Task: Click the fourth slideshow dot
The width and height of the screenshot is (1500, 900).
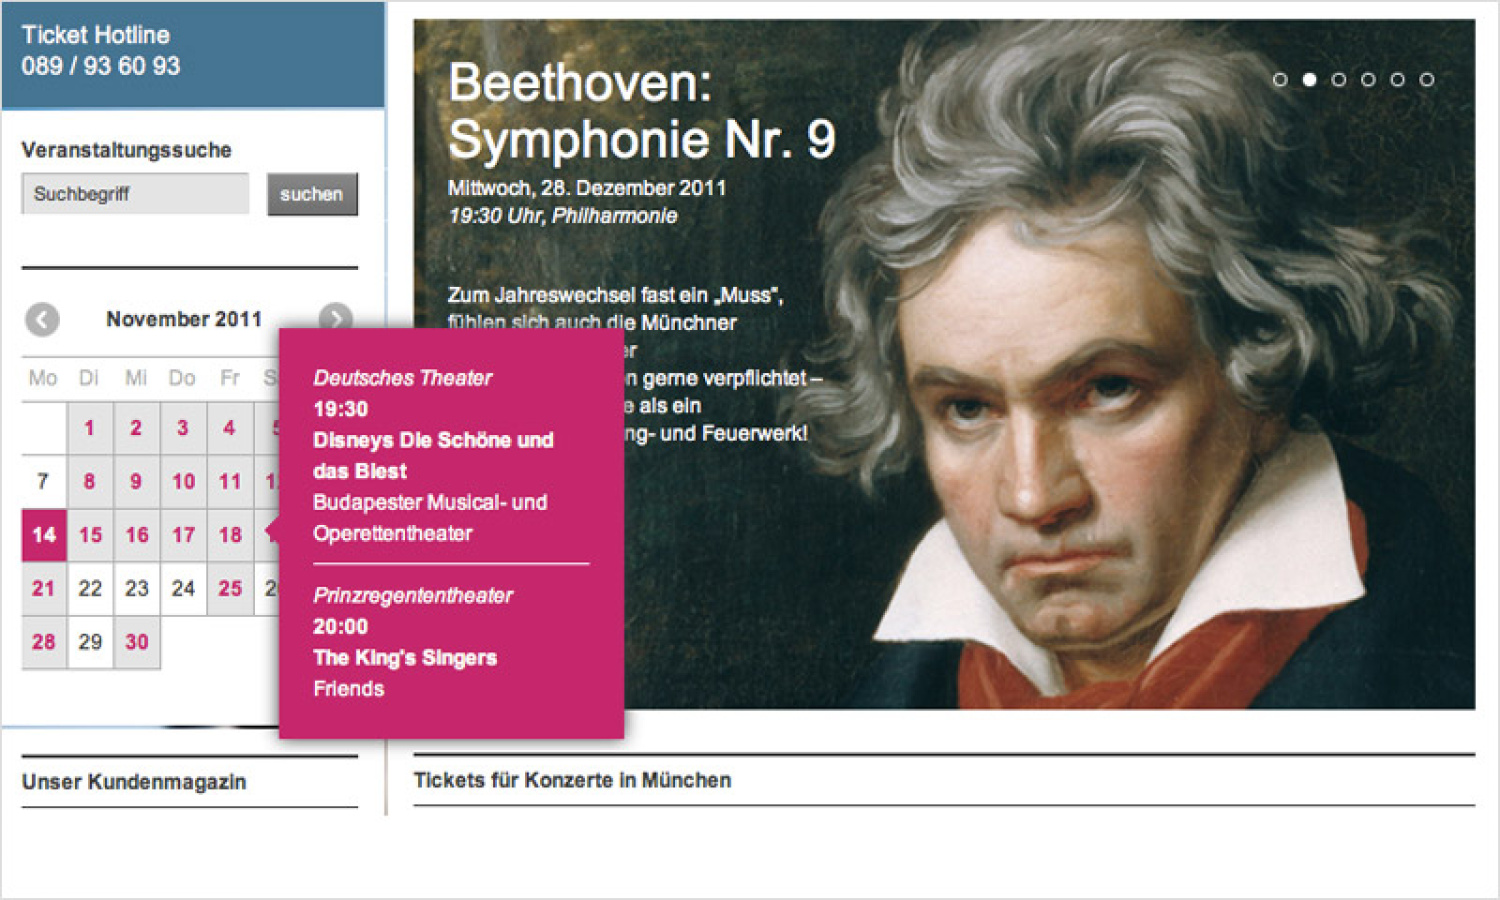Action: pyautogui.click(x=1369, y=80)
